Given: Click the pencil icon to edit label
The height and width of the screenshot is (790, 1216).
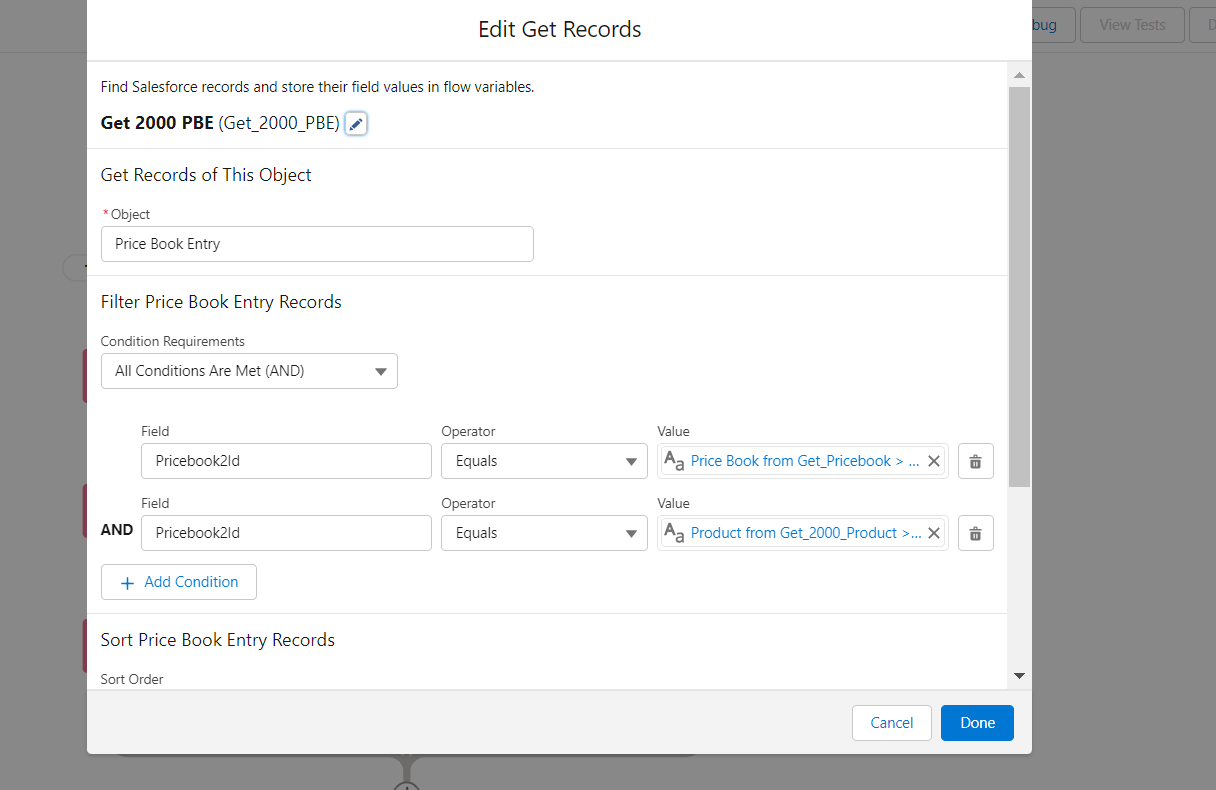Looking at the screenshot, I should (356, 124).
